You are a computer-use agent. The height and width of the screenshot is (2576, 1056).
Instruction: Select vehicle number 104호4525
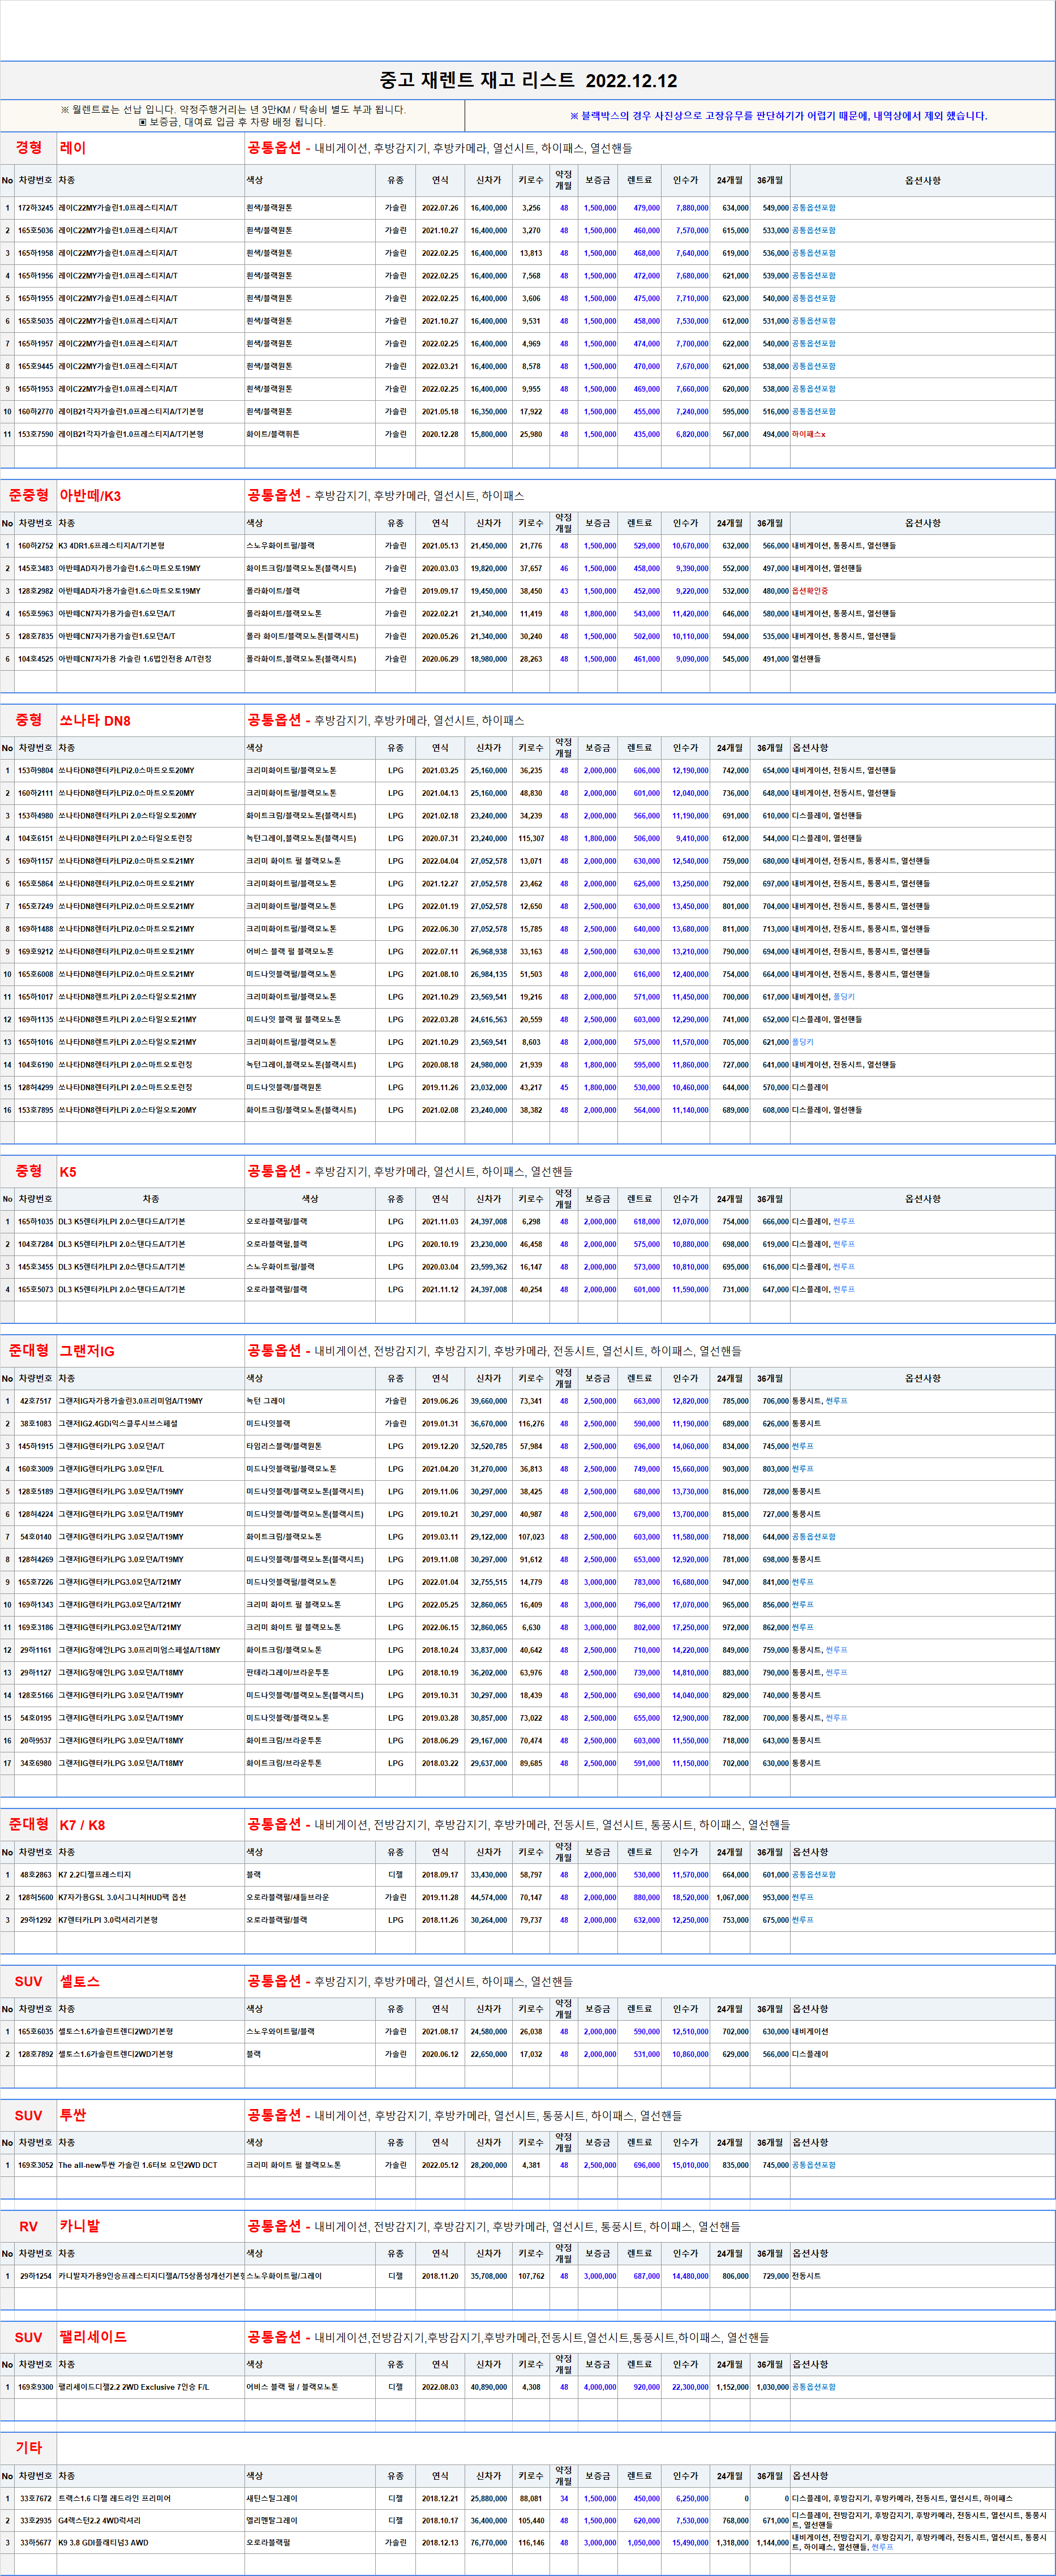pyautogui.click(x=35, y=659)
